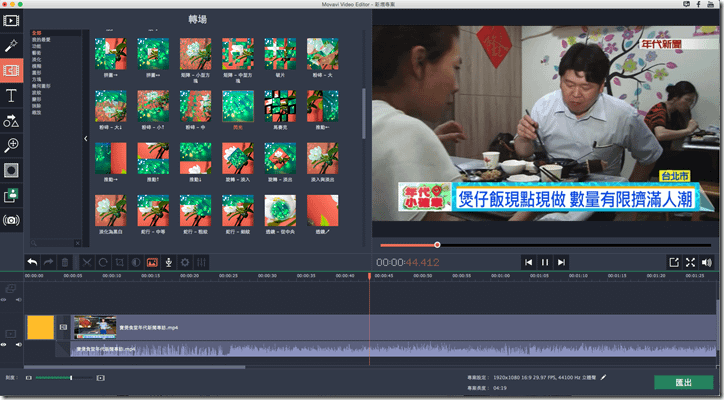Screen dimensions: 724x400
Task: Click the microphone record audio button
Action: [x=169, y=262]
